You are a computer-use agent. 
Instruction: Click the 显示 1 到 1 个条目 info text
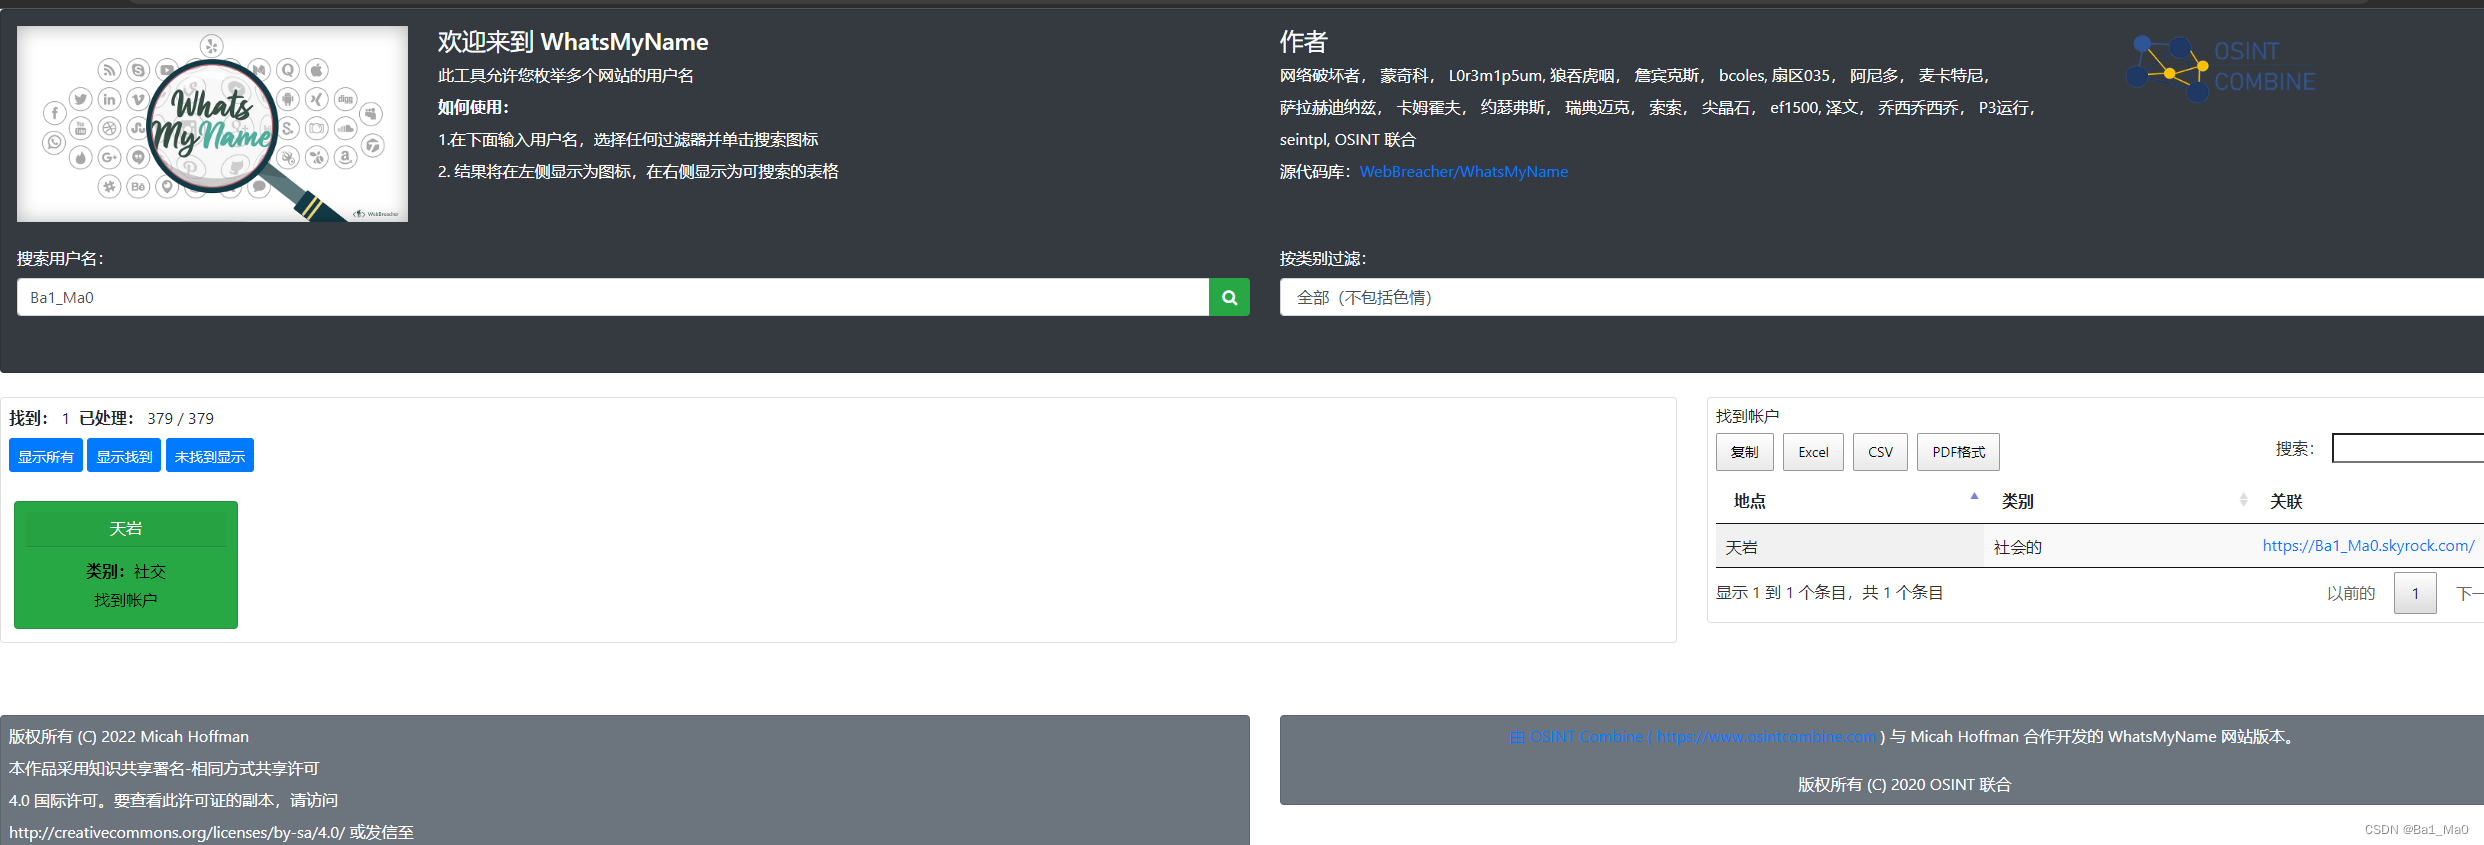click(1829, 593)
